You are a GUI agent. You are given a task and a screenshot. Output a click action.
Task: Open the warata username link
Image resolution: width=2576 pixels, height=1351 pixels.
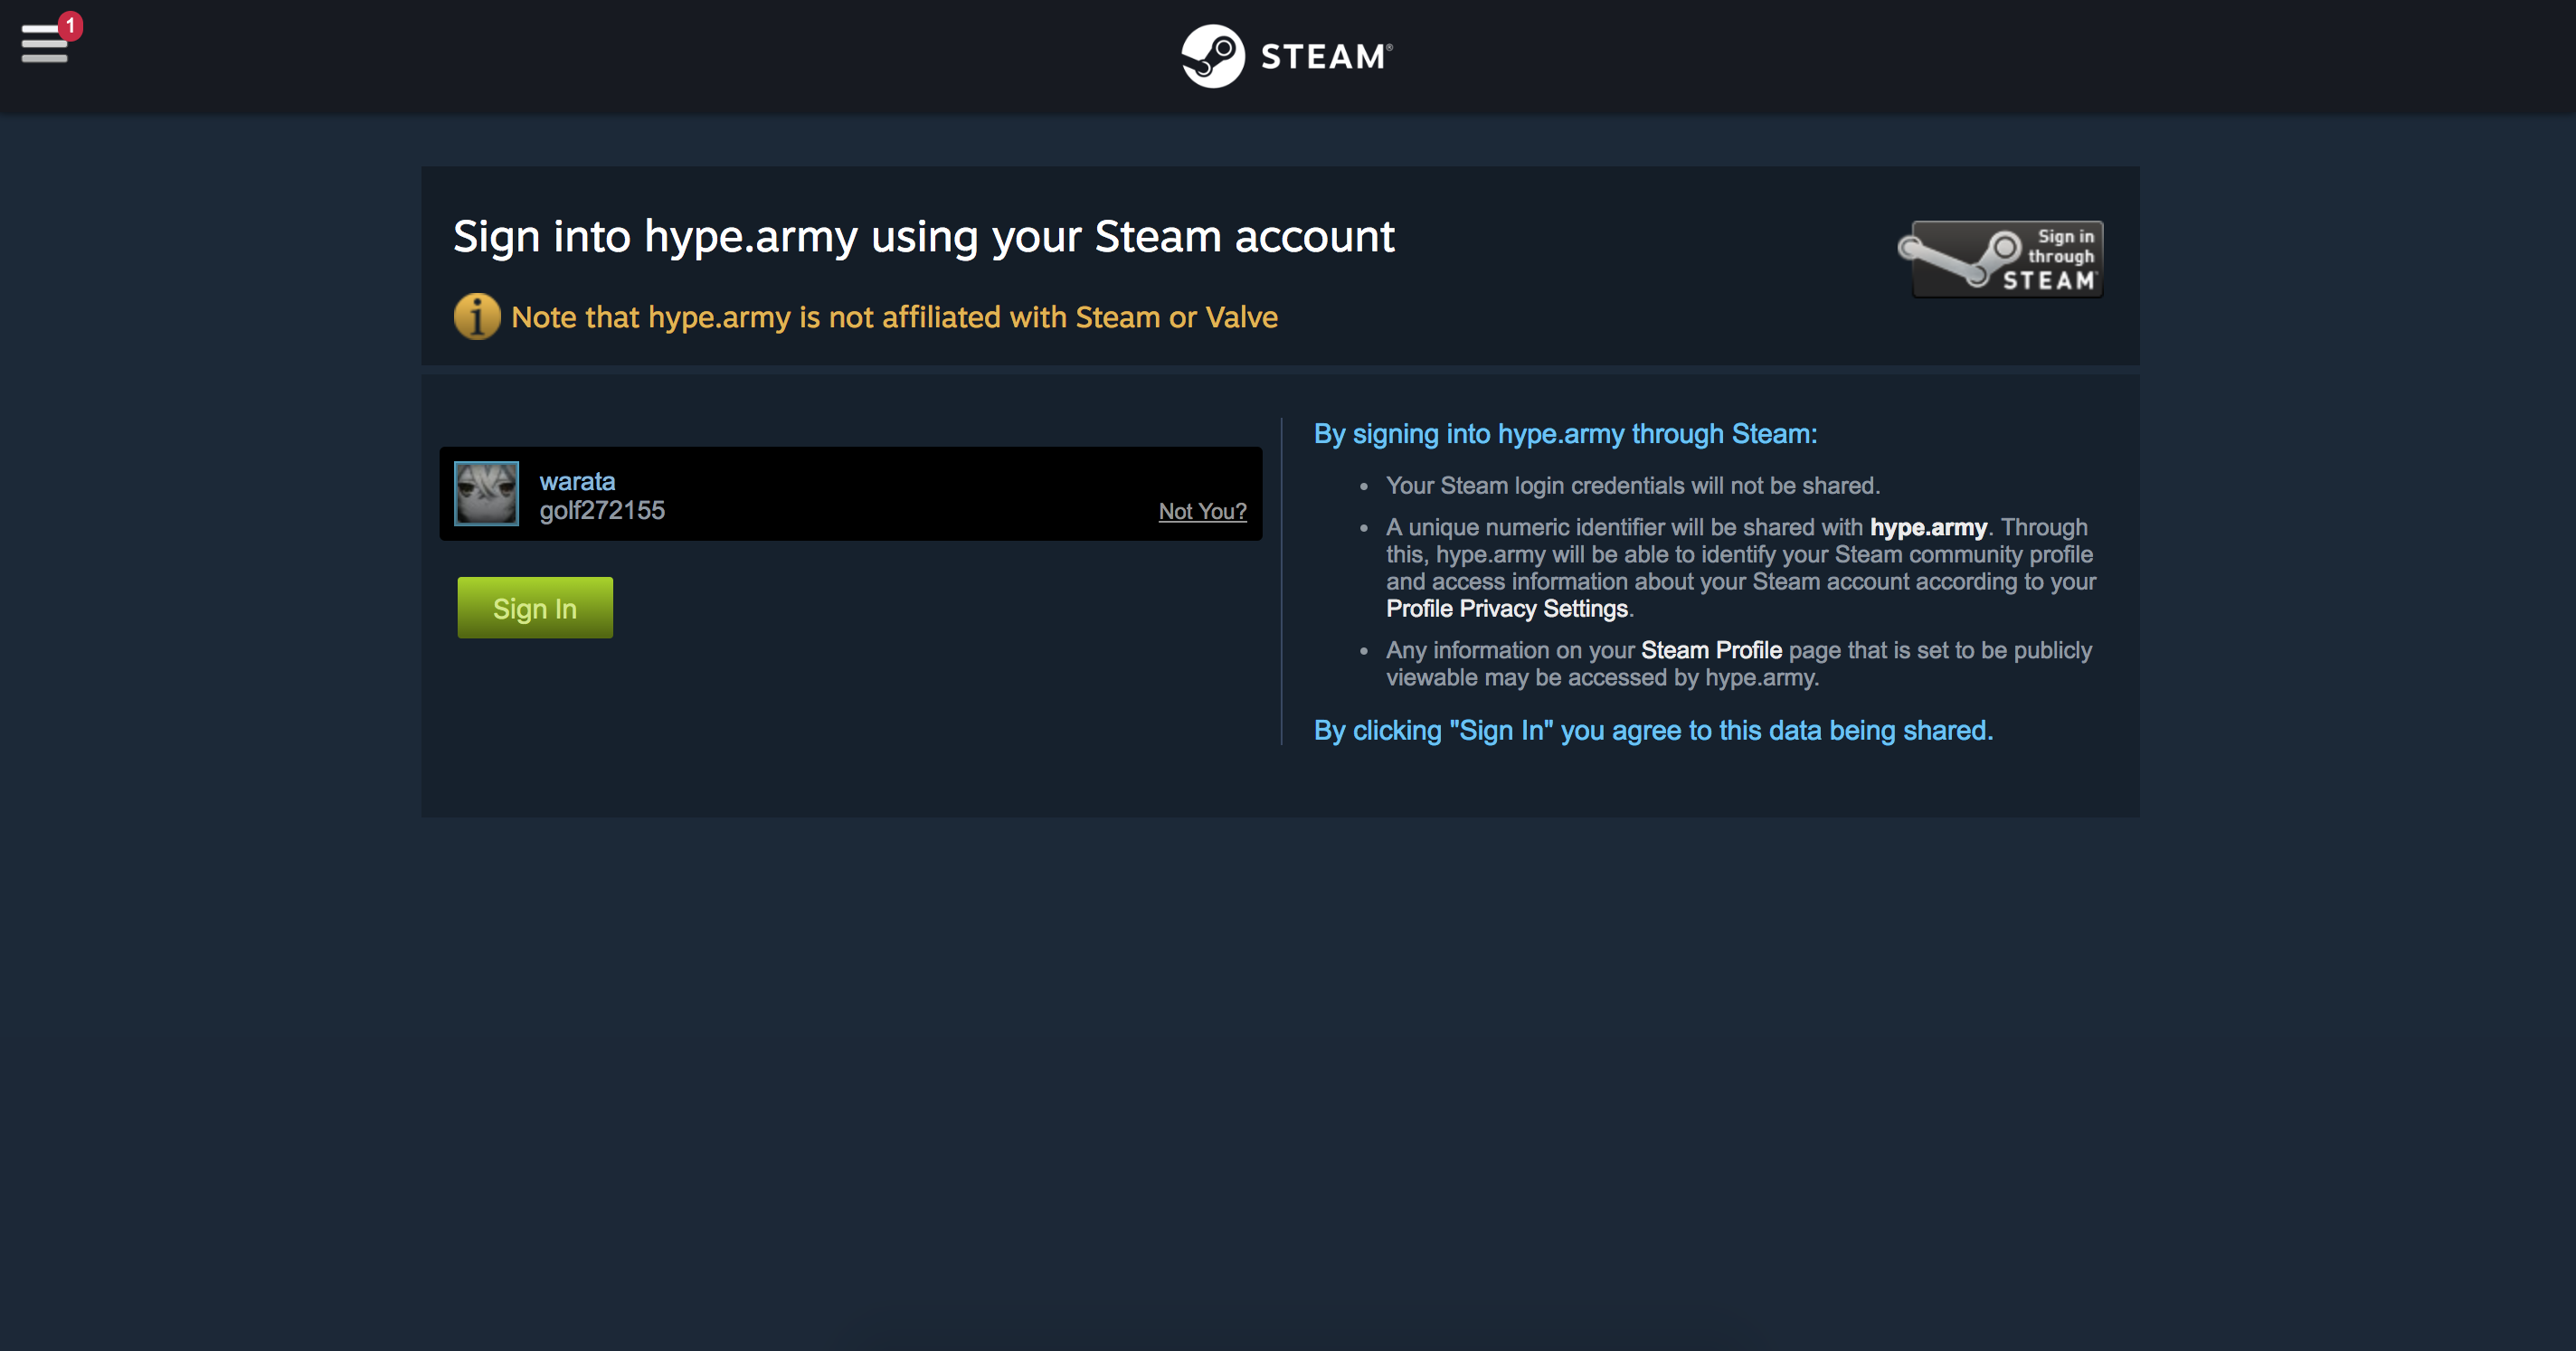click(577, 481)
